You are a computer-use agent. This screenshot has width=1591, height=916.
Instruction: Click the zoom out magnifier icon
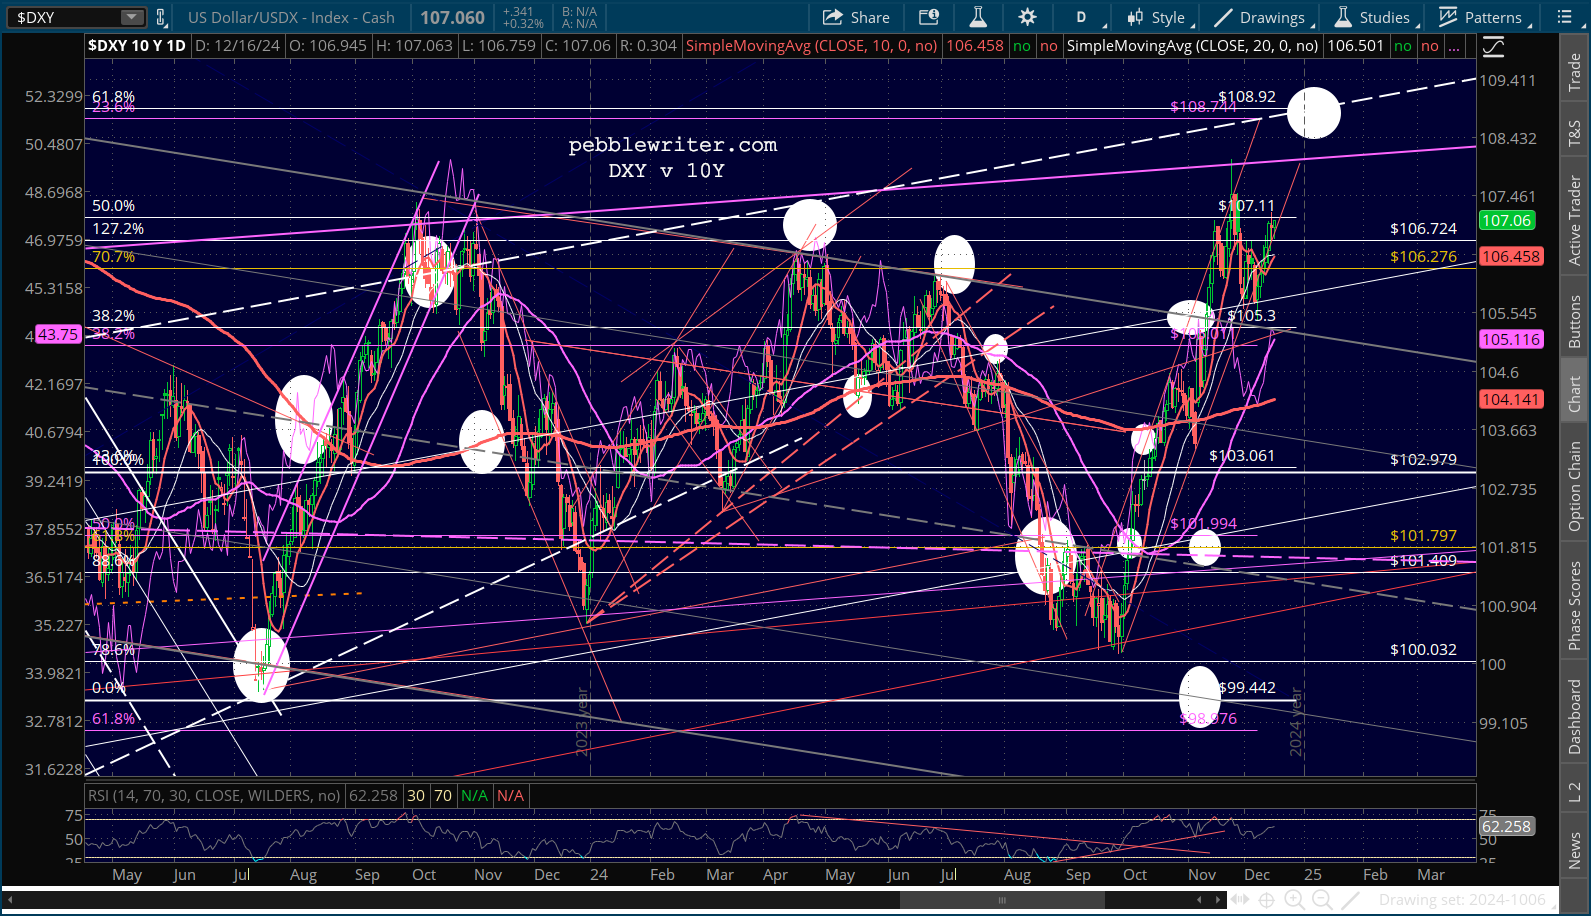tap(1321, 900)
